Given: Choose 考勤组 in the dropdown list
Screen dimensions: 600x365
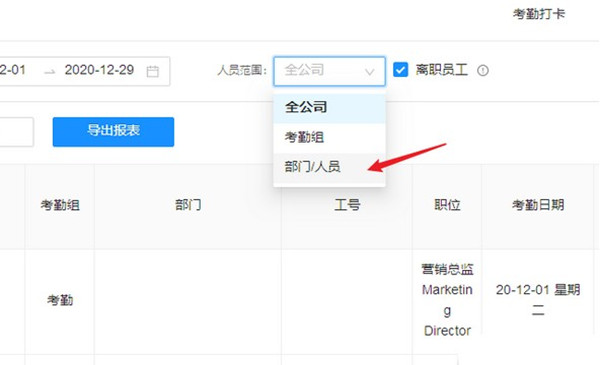Looking at the screenshot, I should 329,137.
